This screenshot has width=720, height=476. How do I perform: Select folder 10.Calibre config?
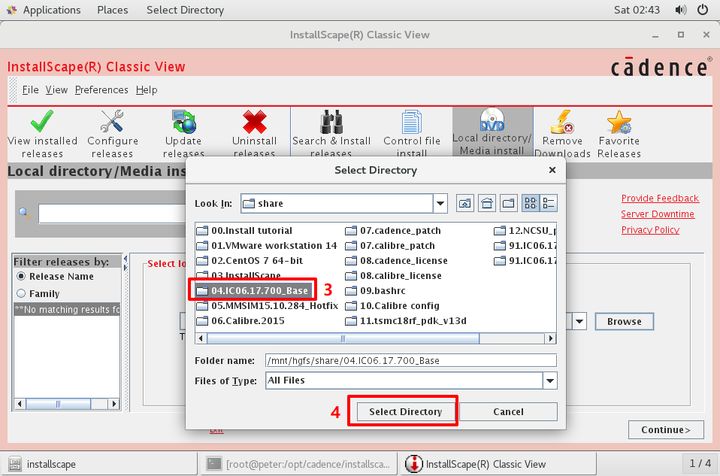(x=392, y=306)
